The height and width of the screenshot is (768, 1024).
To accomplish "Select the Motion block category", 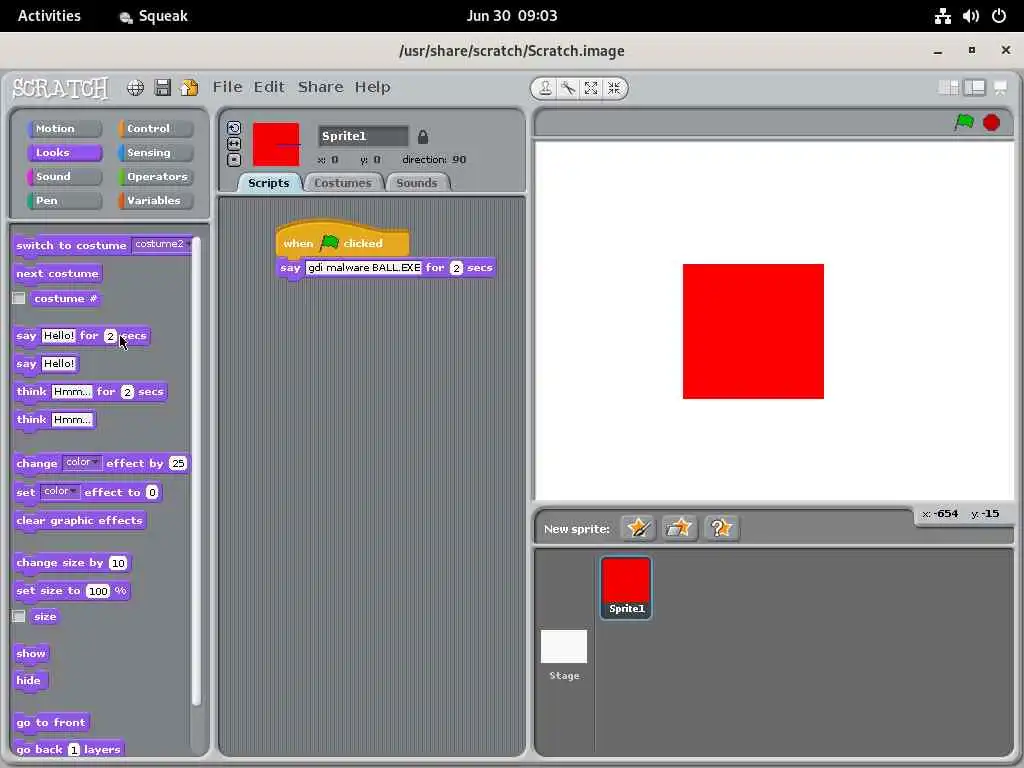I will tap(65, 129).
